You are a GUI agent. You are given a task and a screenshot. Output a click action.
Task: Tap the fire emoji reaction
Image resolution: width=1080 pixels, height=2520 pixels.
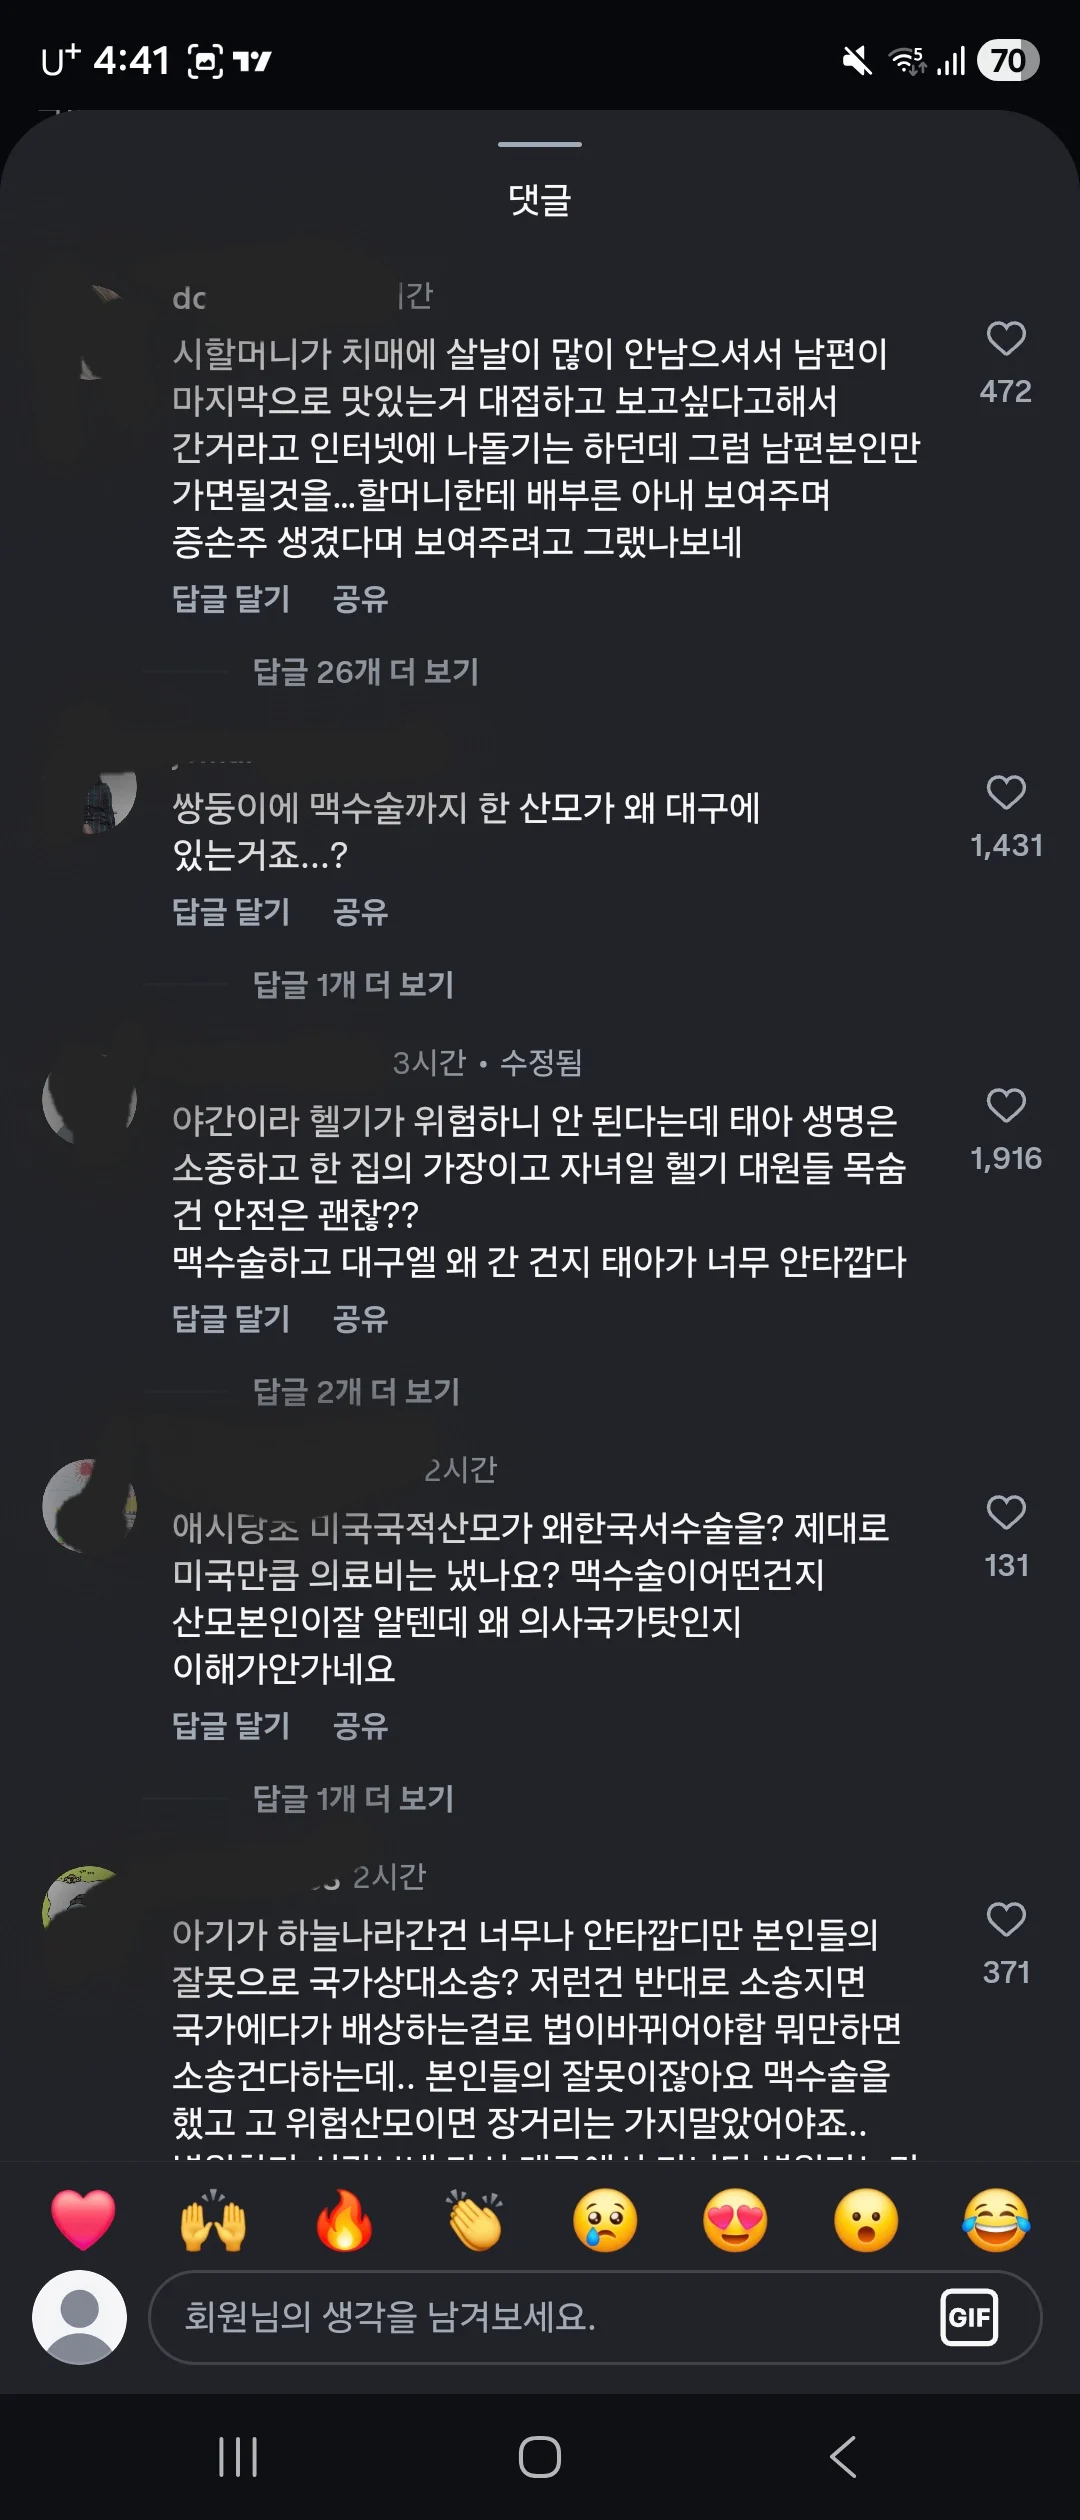click(x=344, y=2220)
